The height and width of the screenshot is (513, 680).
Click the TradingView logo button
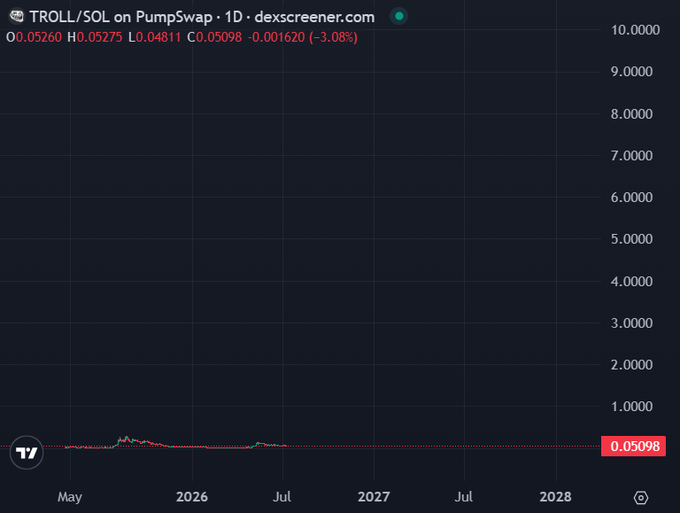point(26,453)
